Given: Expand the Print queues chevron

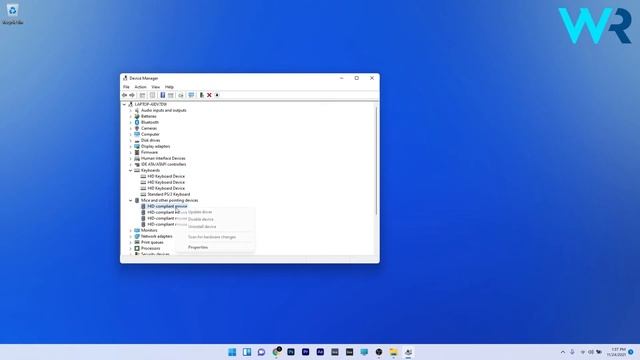Looking at the screenshot, I should click(131, 242).
